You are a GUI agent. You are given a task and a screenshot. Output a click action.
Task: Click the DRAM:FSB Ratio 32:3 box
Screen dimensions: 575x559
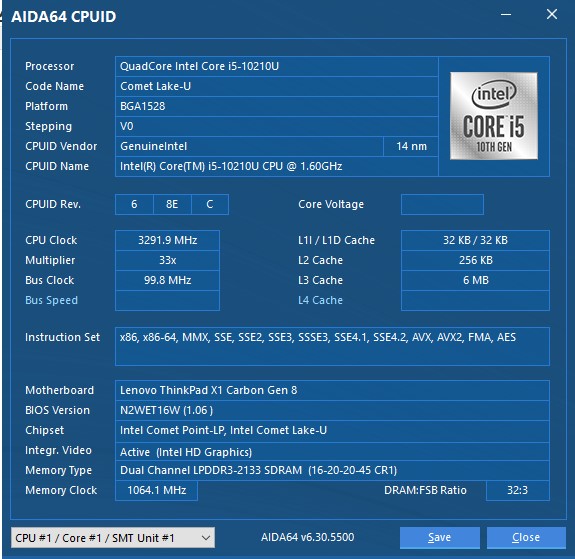[518, 490]
